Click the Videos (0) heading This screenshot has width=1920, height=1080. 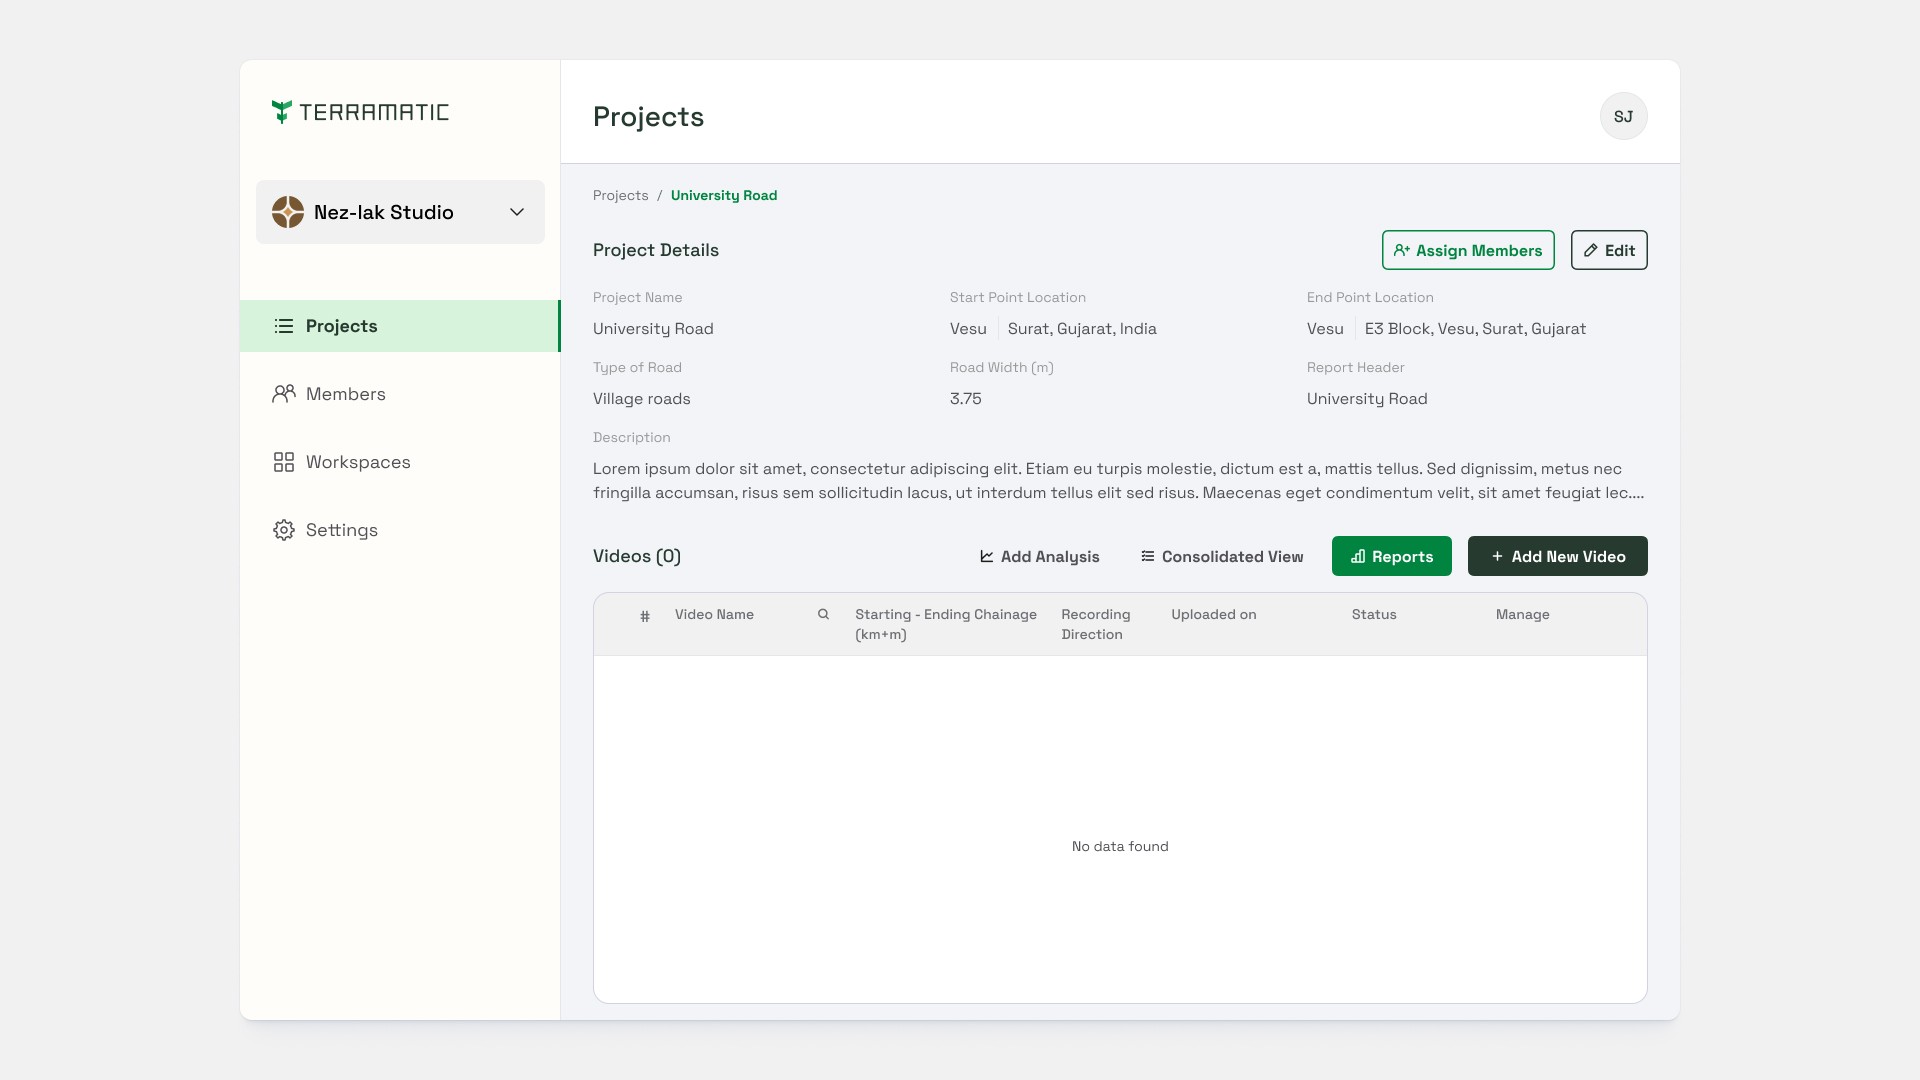637,556
